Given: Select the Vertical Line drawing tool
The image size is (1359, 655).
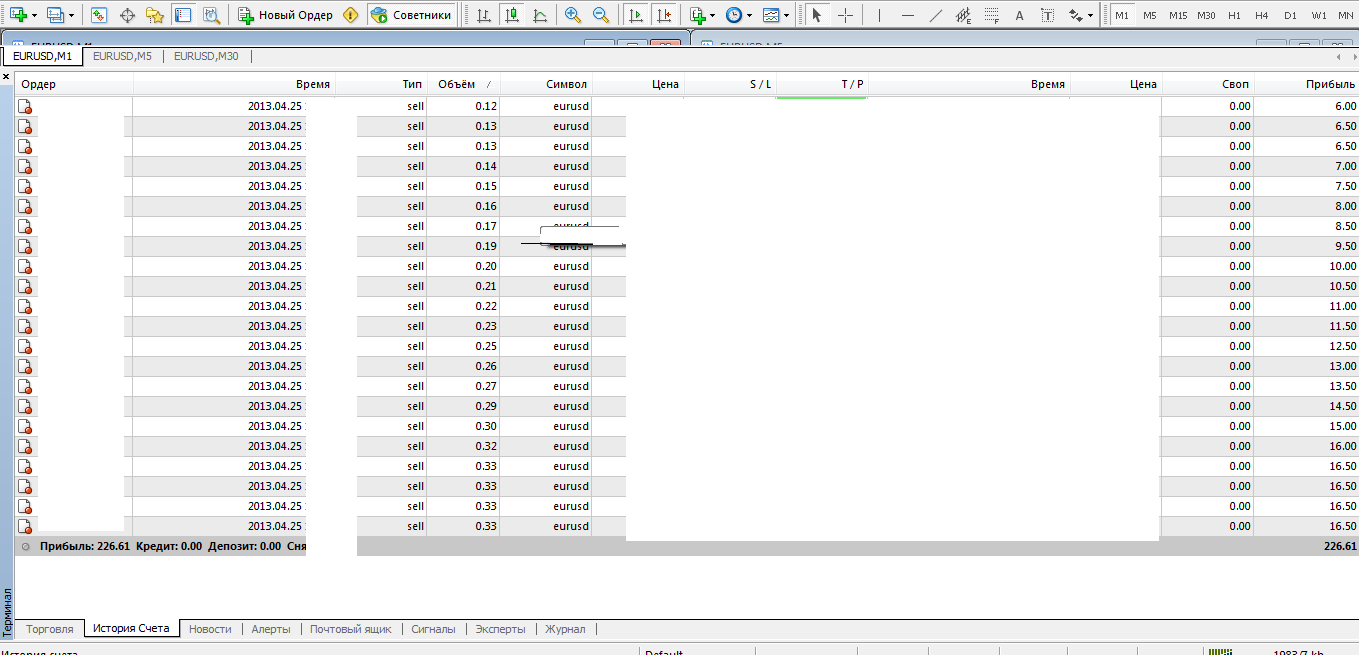Looking at the screenshot, I should point(879,15).
